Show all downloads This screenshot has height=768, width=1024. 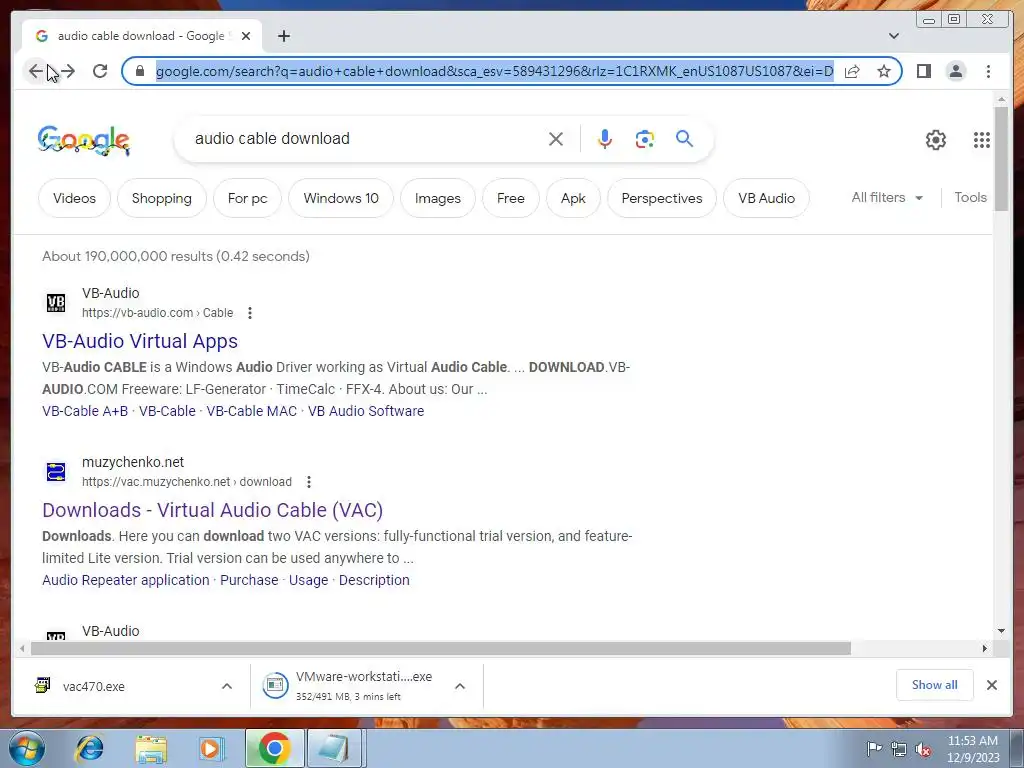click(935, 685)
